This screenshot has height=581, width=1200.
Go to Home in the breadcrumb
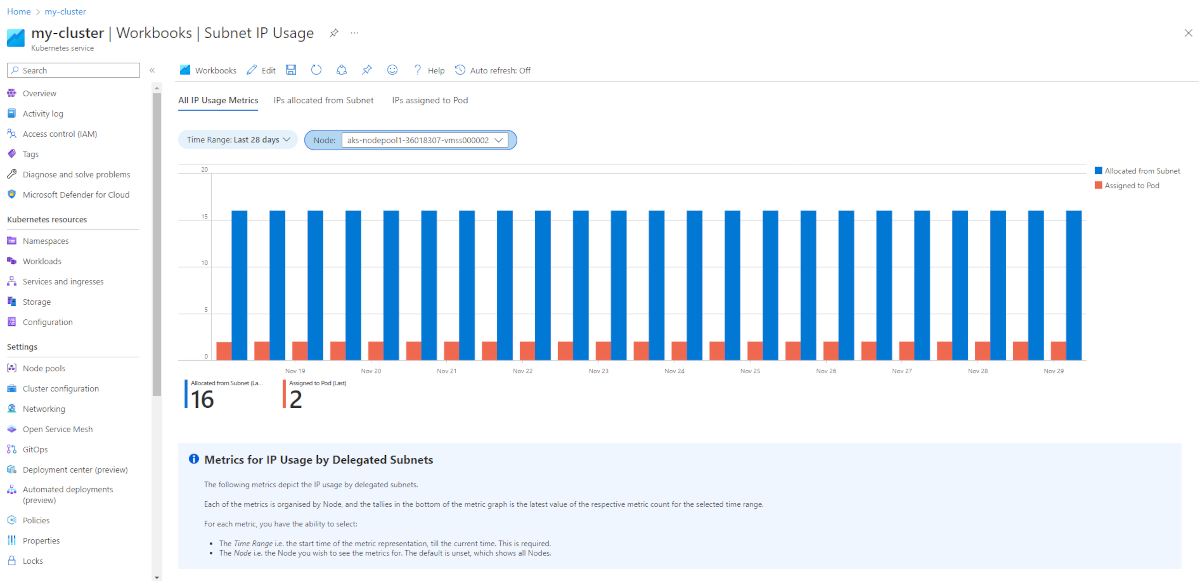(x=18, y=11)
